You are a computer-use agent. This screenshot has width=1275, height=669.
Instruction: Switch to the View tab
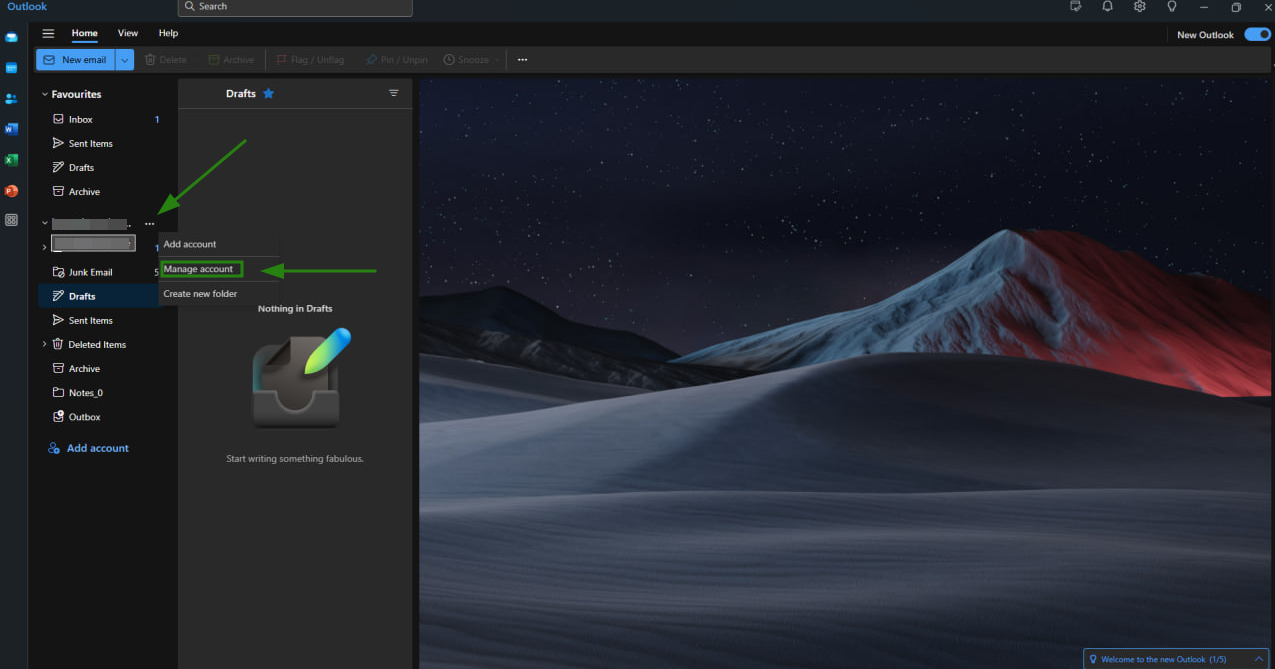coord(128,33)
